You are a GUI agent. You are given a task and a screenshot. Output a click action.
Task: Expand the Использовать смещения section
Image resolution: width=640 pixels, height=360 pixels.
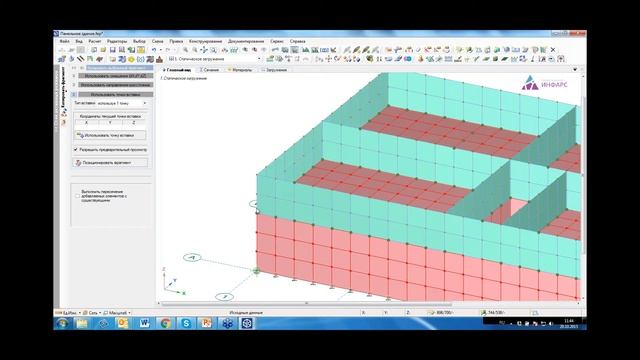coord(116,76)
